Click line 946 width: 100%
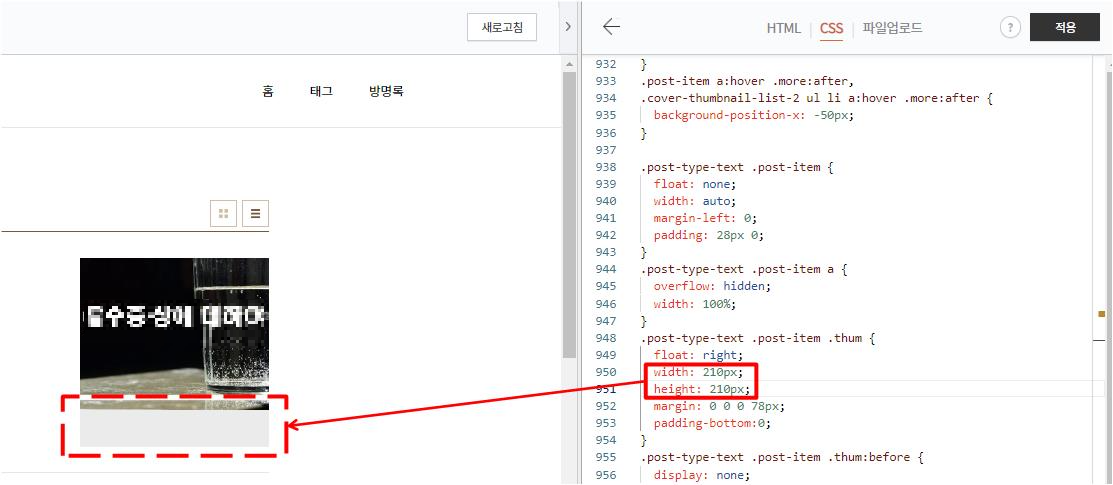The image size is (1113, 485). point(695,304)
